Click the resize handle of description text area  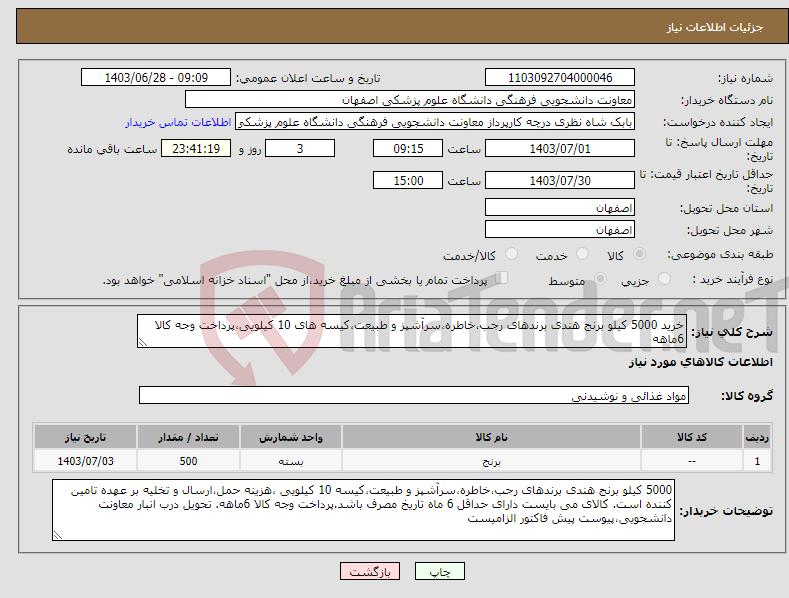[143, 342]
